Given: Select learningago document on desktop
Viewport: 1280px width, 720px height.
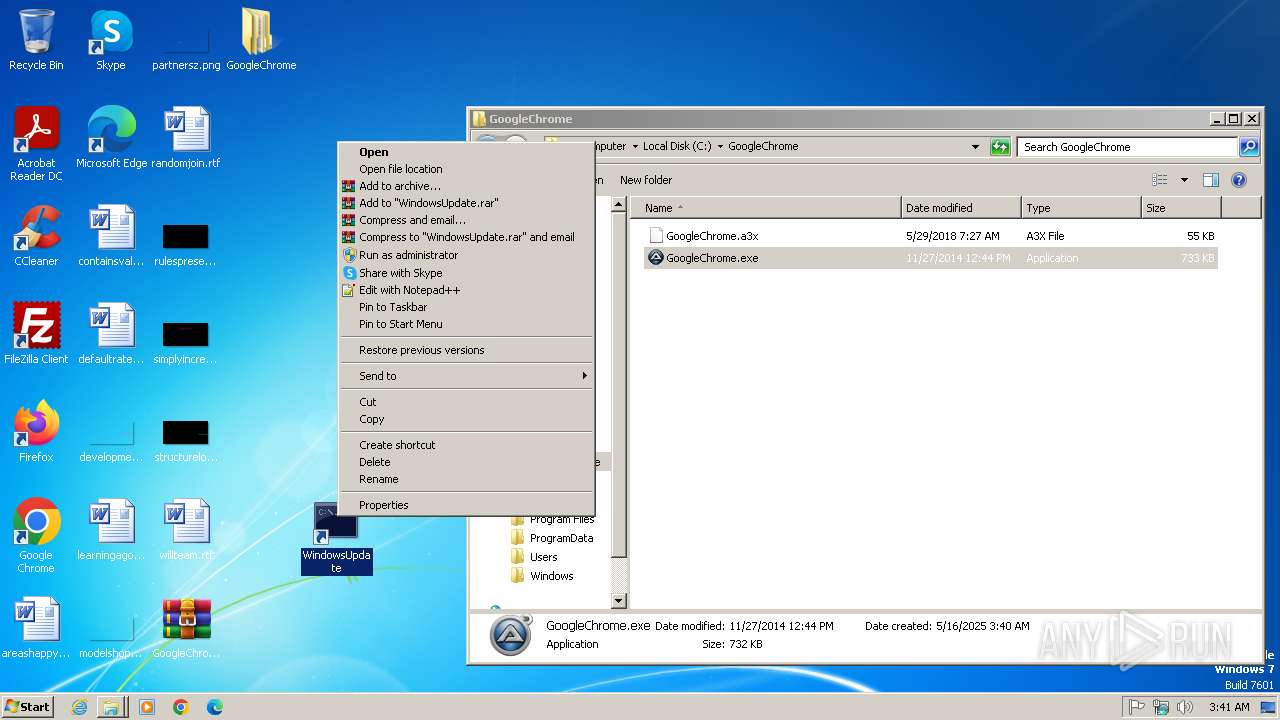Looking at the screenshot, I should tap(111, 530).
